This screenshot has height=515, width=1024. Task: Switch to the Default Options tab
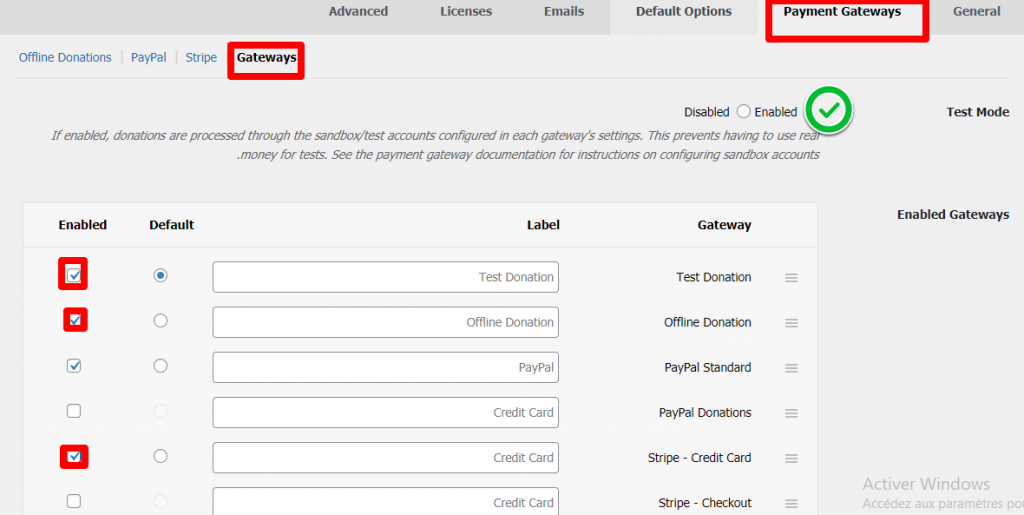684,11
